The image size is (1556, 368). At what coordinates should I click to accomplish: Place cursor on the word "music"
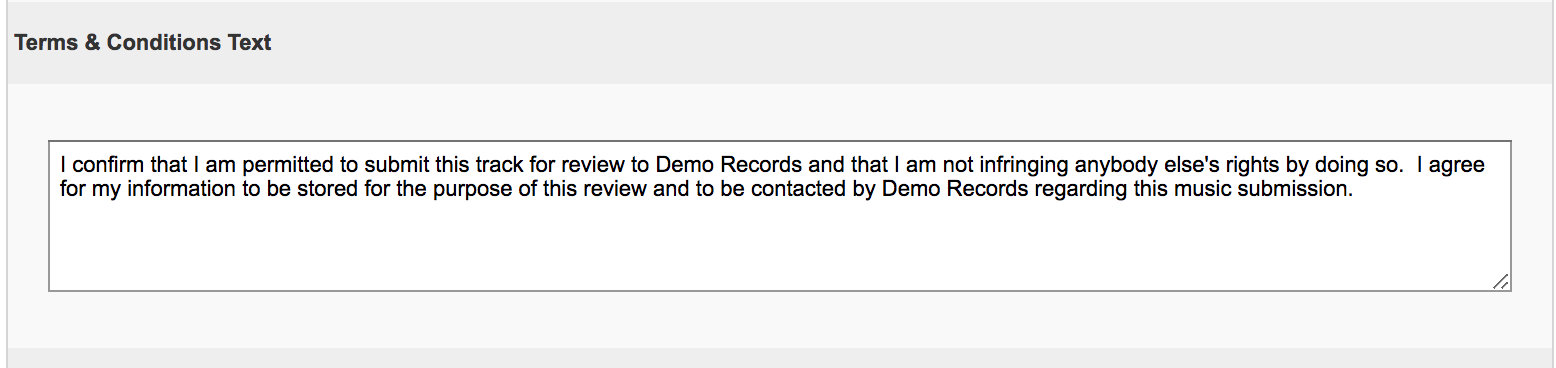pyautogui.click(x=1190, y=190)
